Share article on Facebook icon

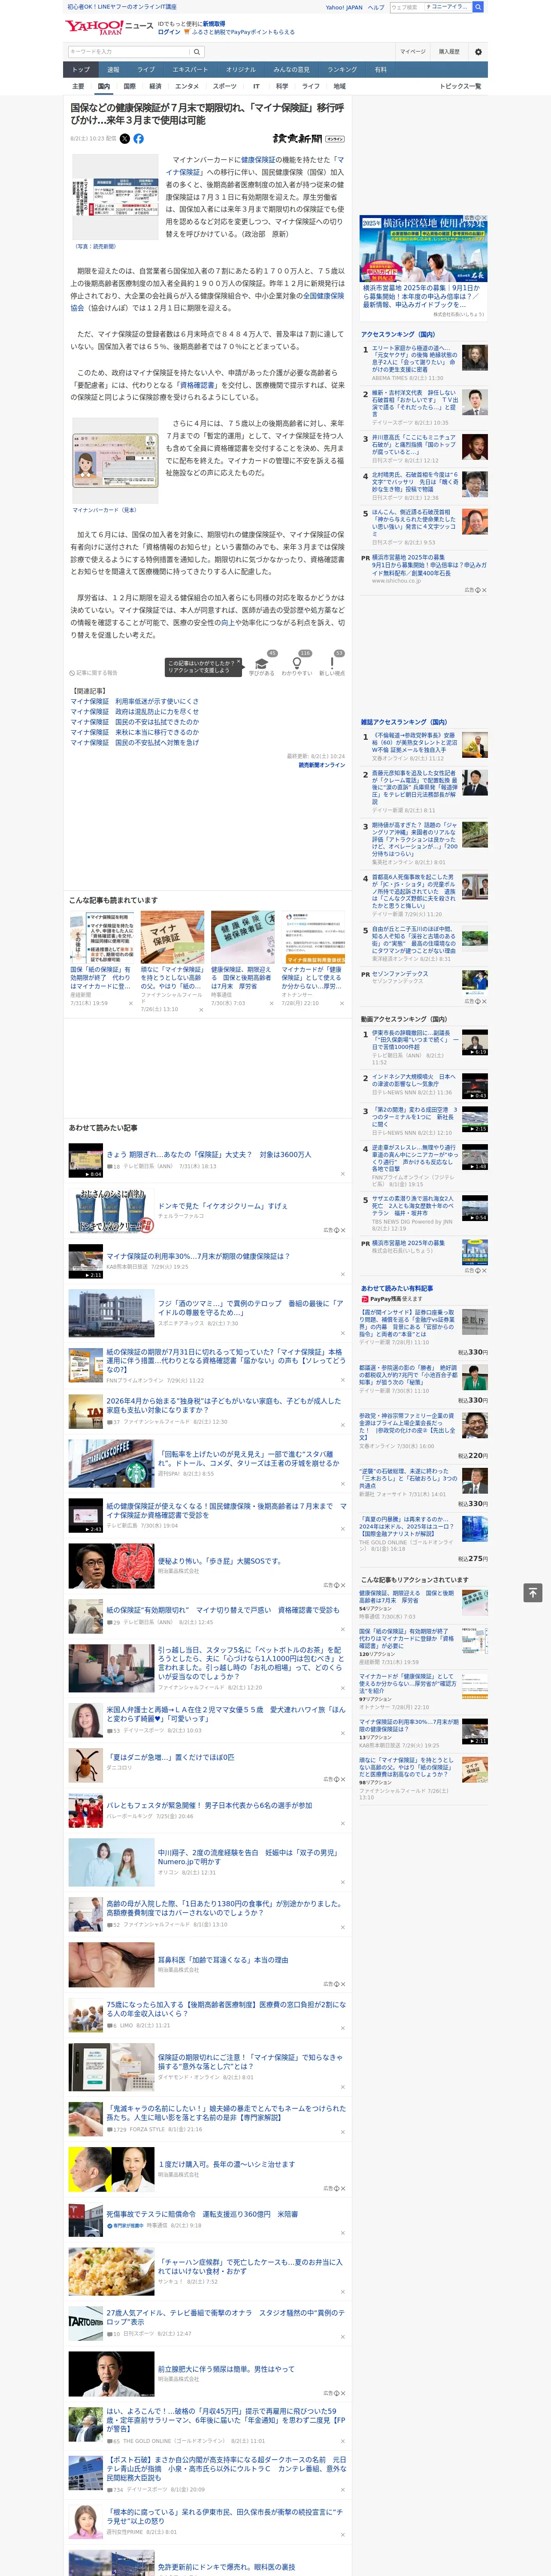tap(138, 139)
